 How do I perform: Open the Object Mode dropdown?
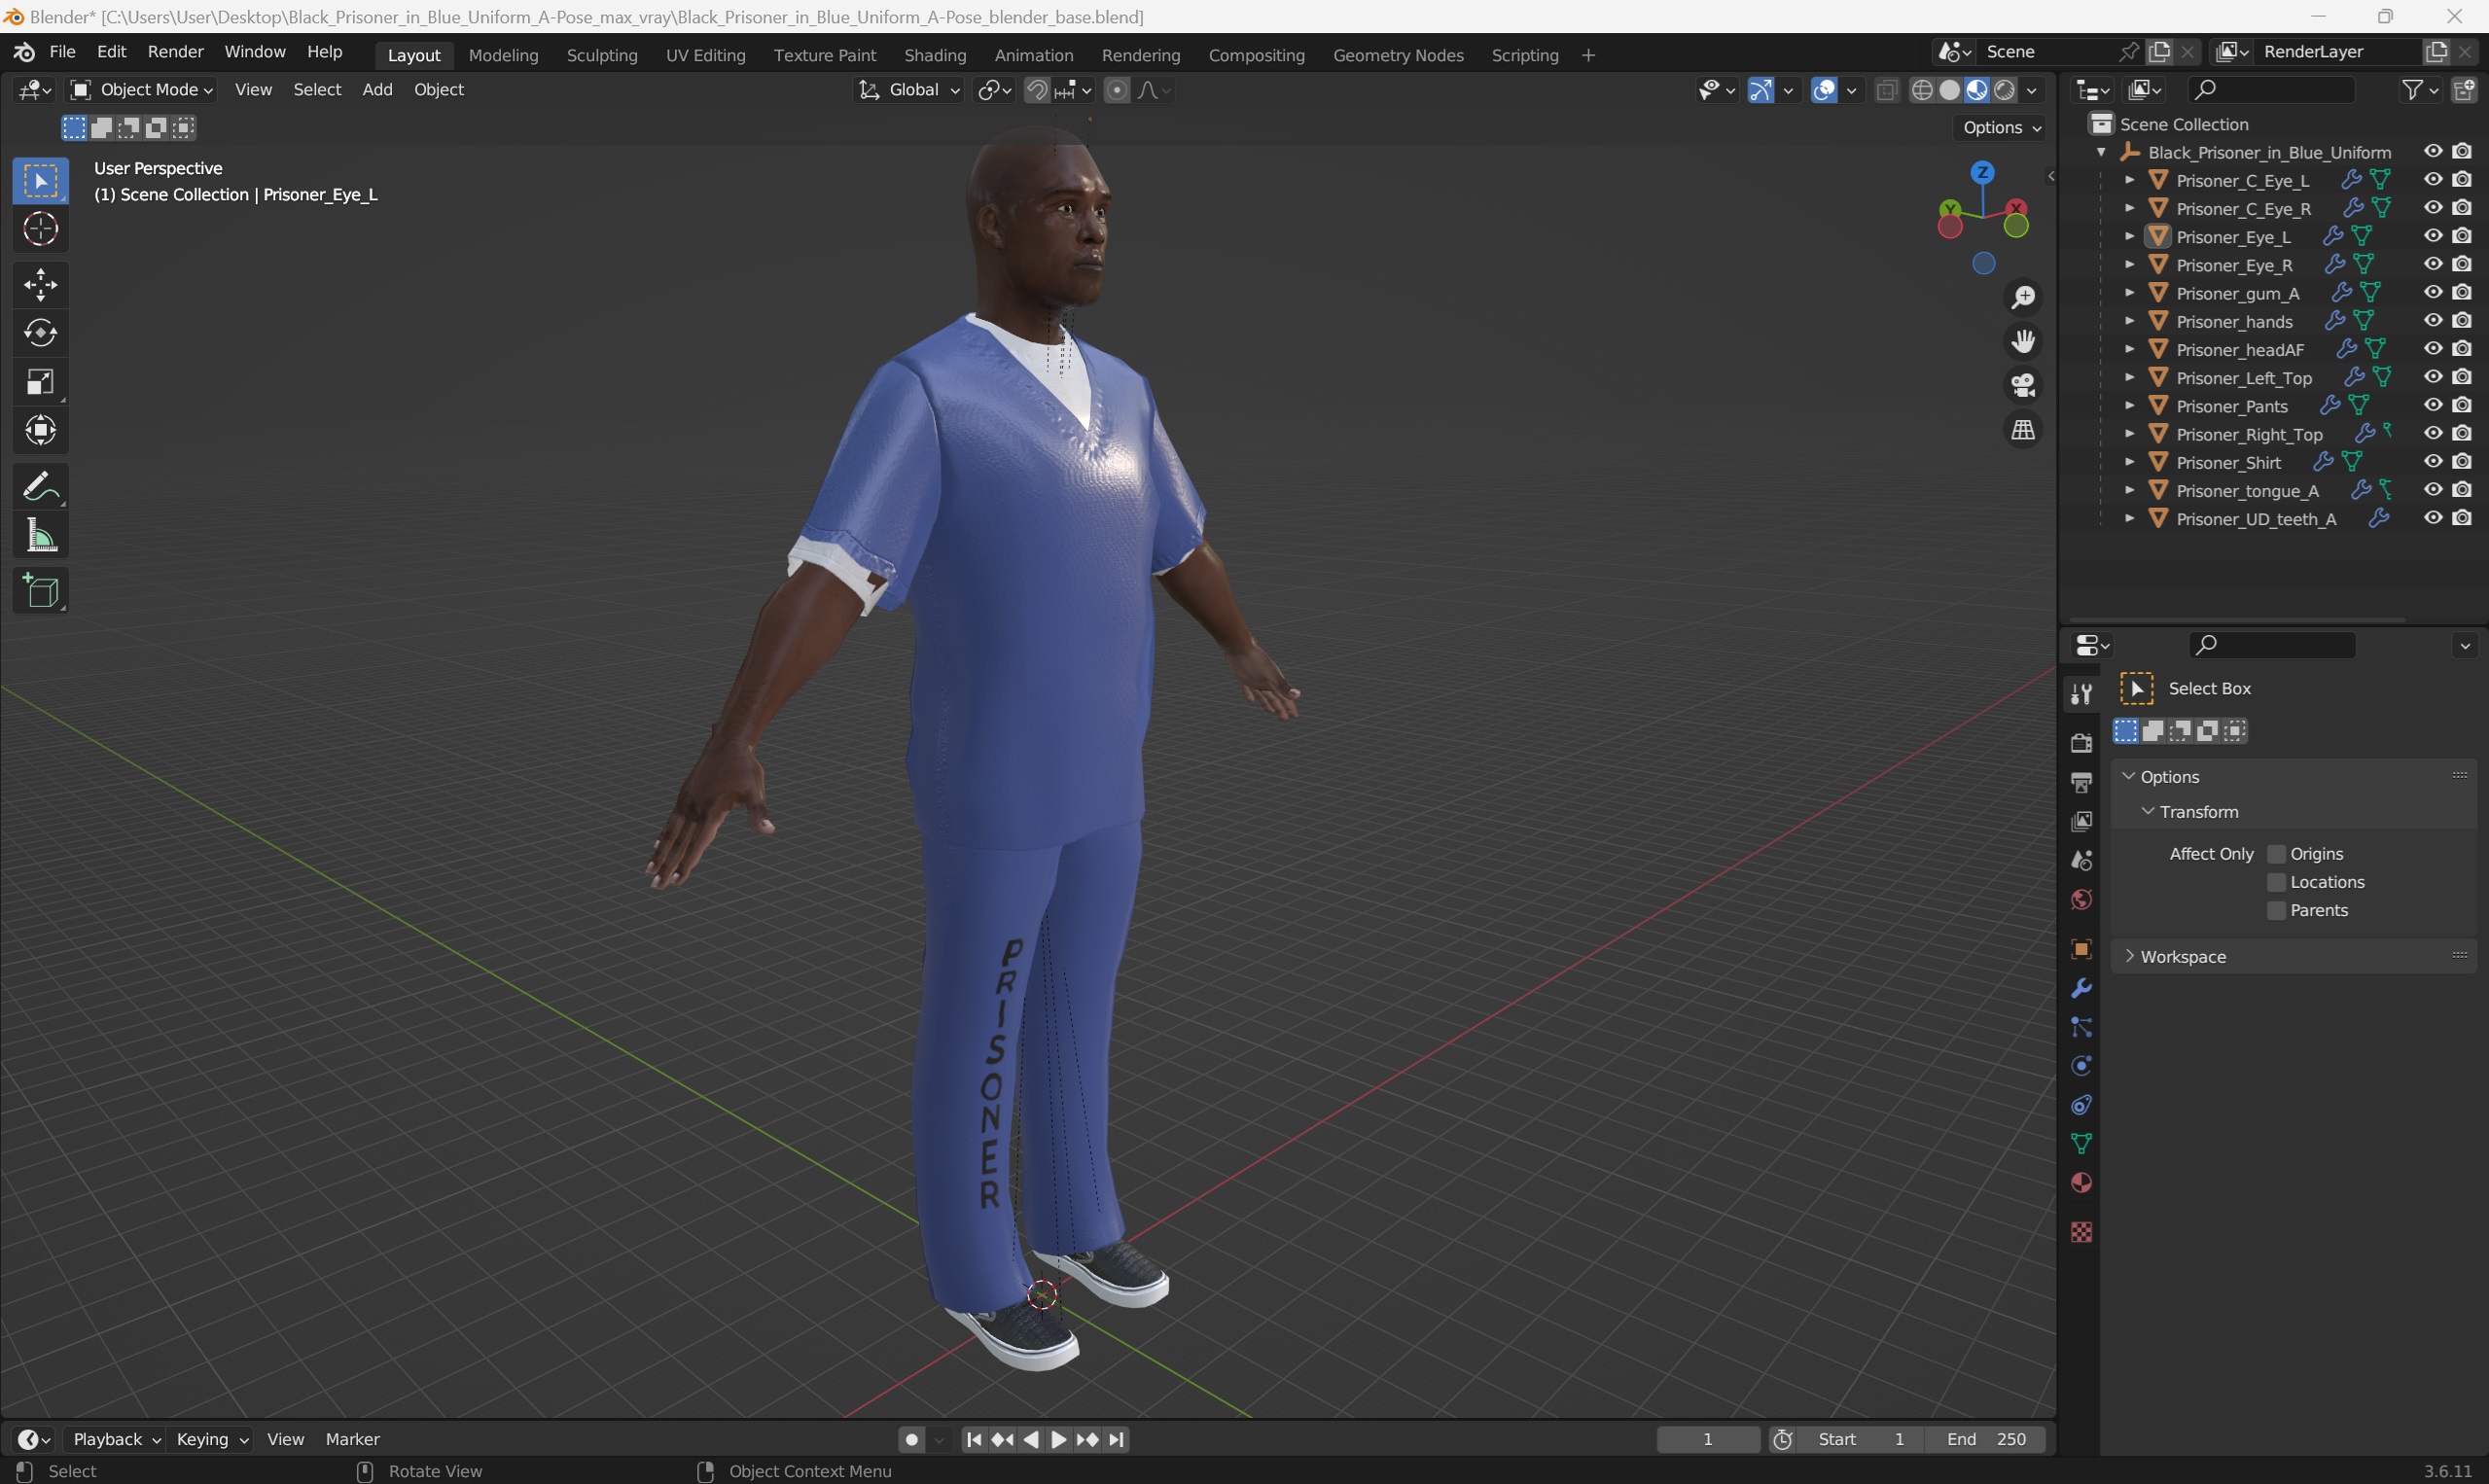[x=142, y=90]
